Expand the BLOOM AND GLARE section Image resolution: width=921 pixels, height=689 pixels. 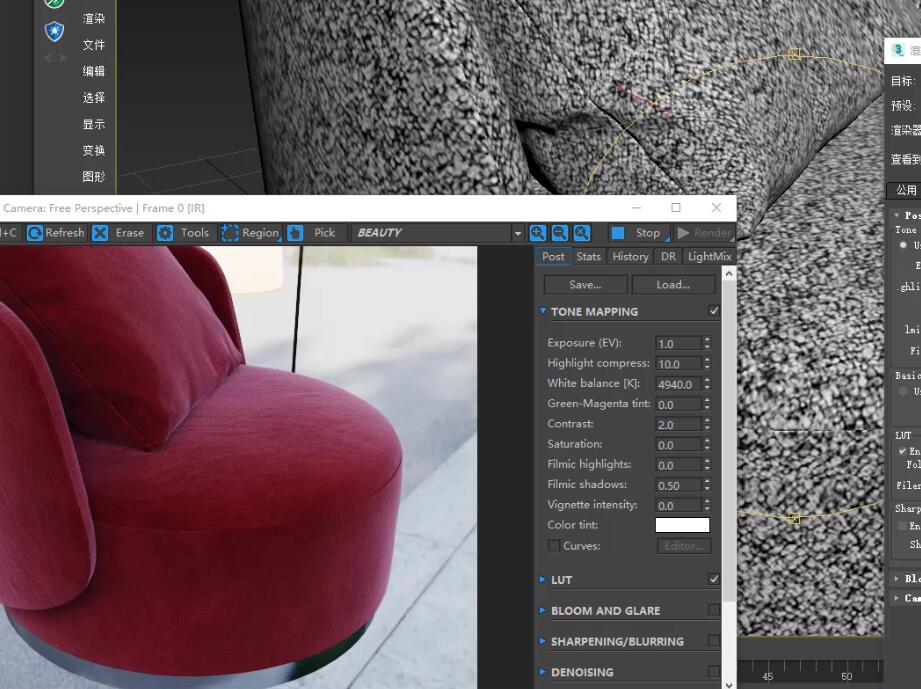click(x=543, y=610)
